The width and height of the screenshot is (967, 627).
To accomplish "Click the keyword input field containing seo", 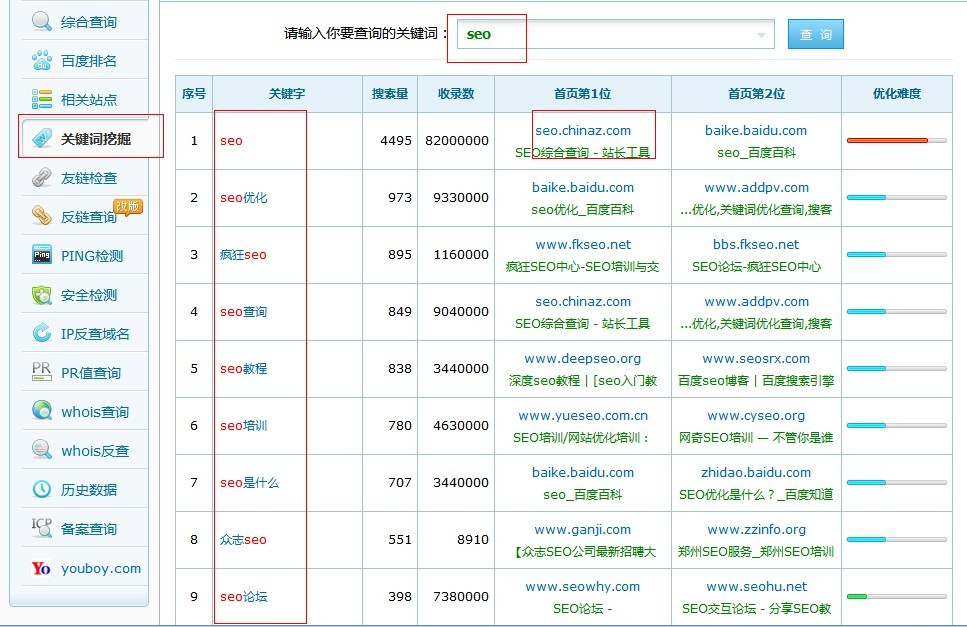I will pos(615,34).
